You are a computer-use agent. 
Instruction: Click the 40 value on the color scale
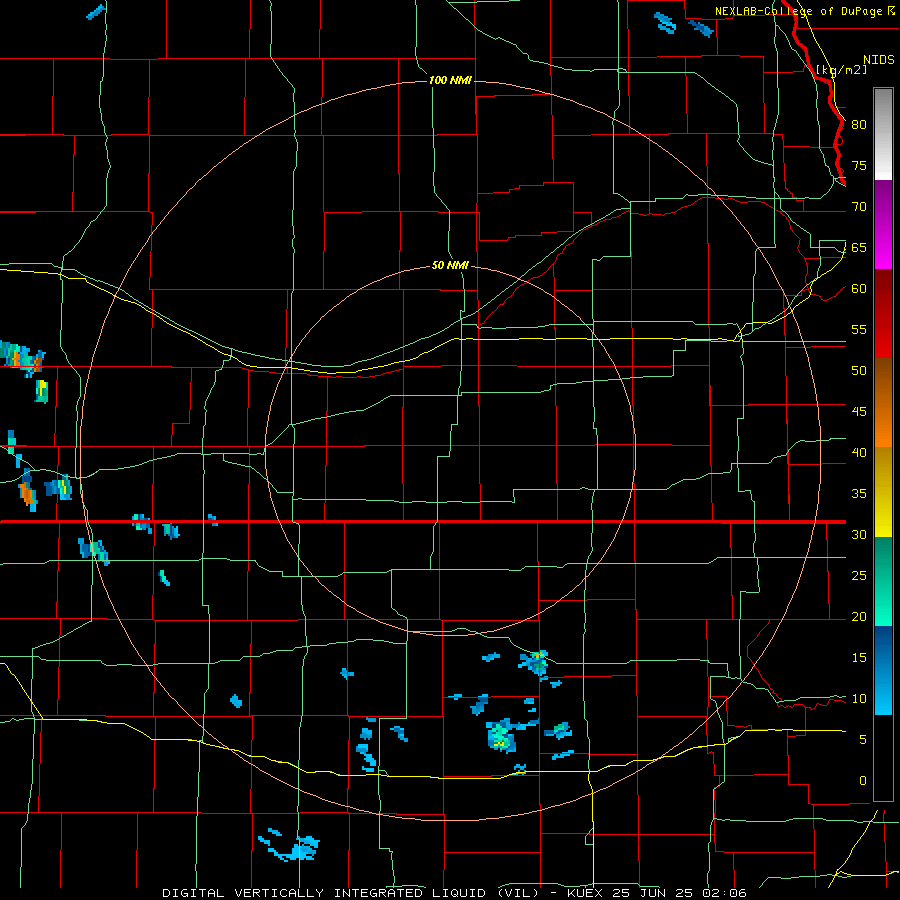[859, 452]
